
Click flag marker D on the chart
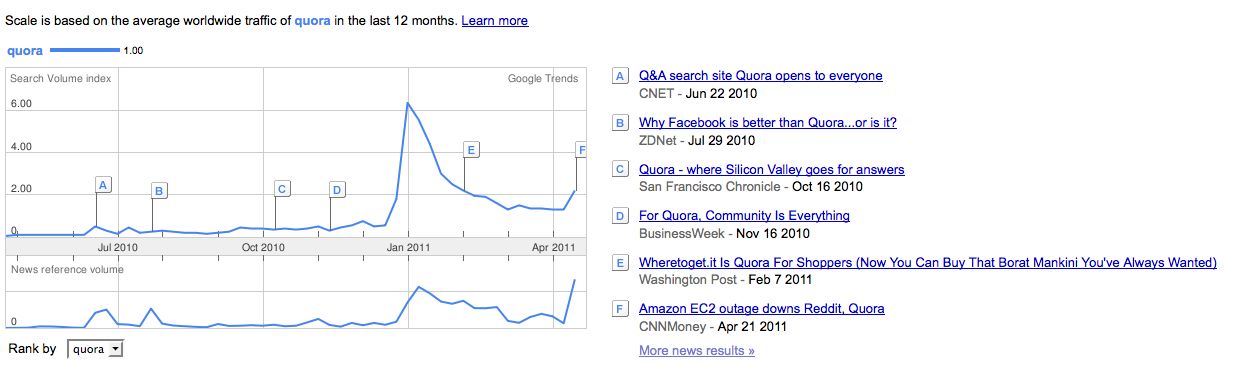pos(337,190)
